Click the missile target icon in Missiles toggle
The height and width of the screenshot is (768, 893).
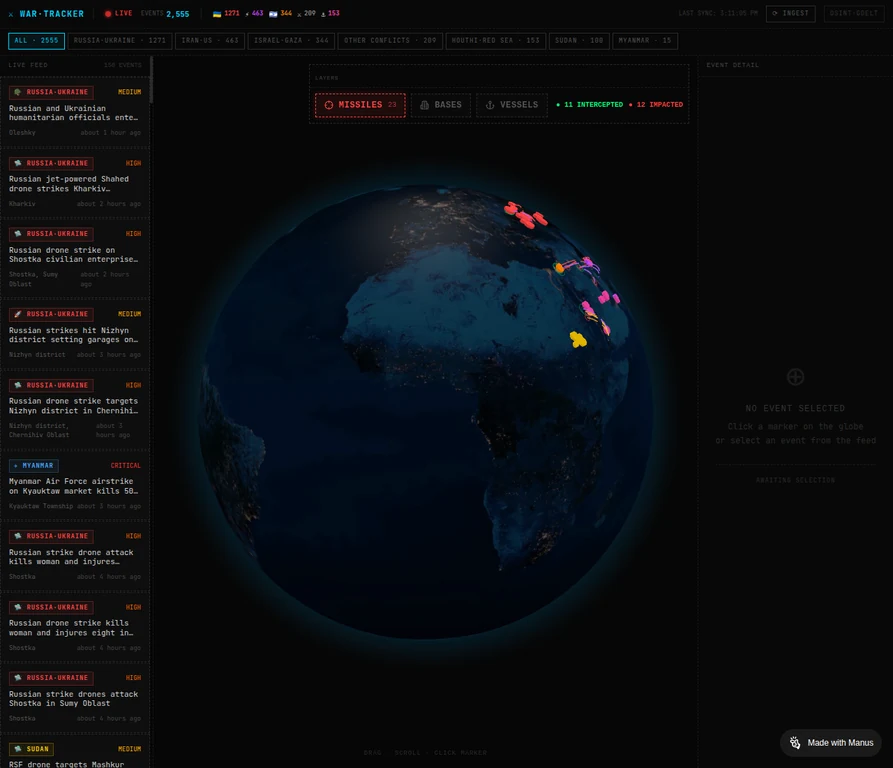click(329, 105)
